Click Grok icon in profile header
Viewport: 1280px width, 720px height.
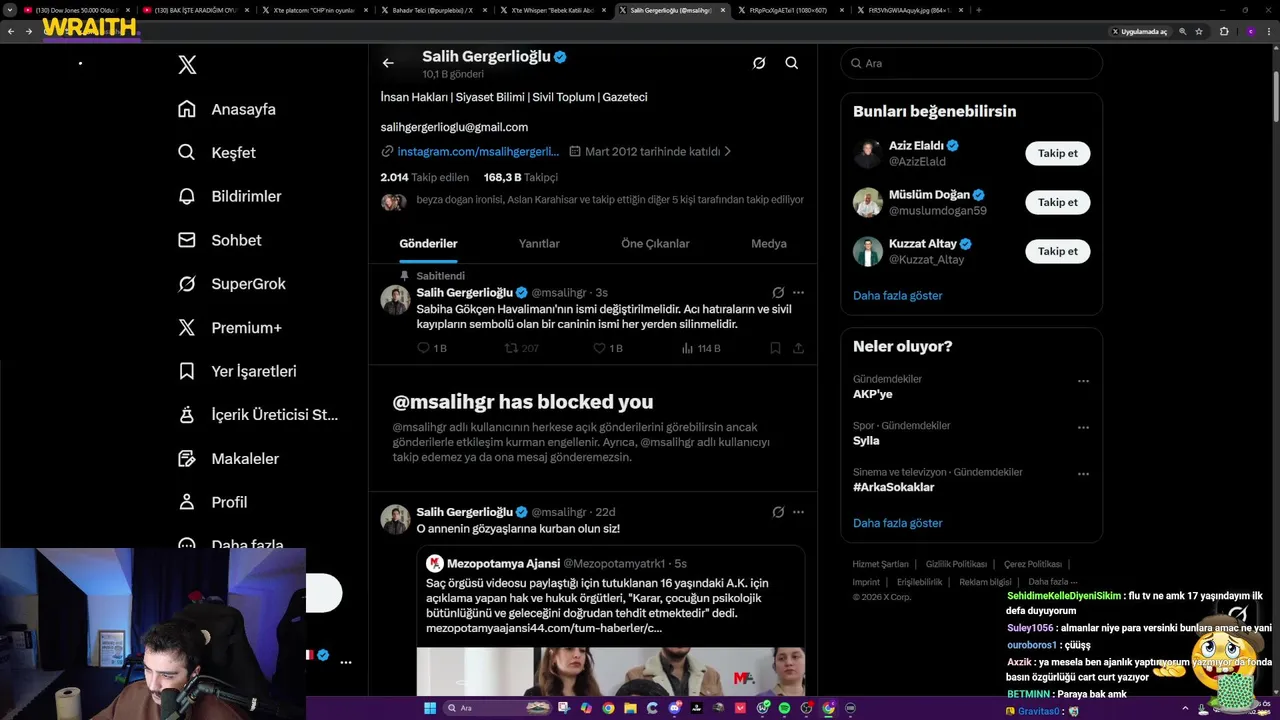(x=759, y=63)
